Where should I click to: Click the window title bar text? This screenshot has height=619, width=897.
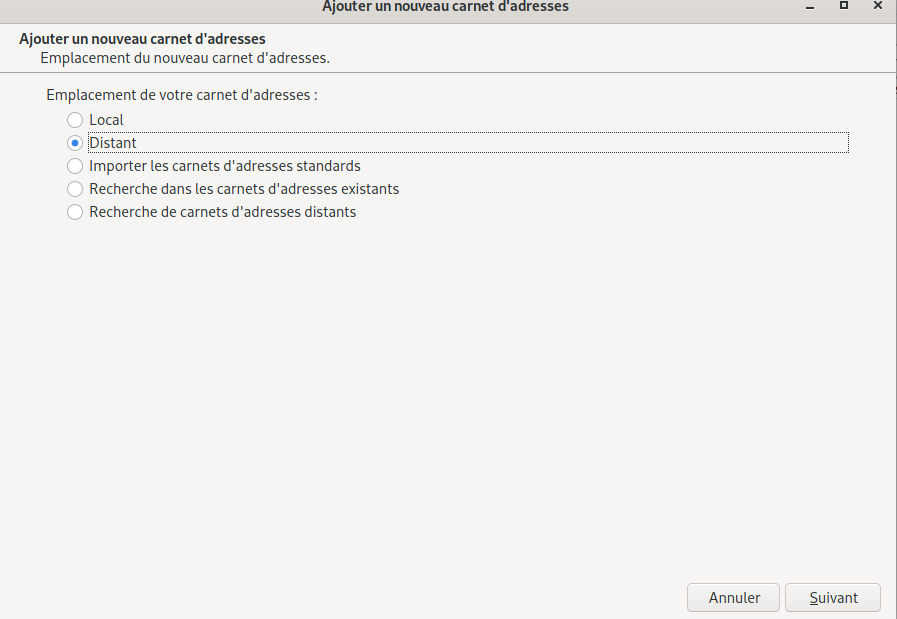coord(445,7)
